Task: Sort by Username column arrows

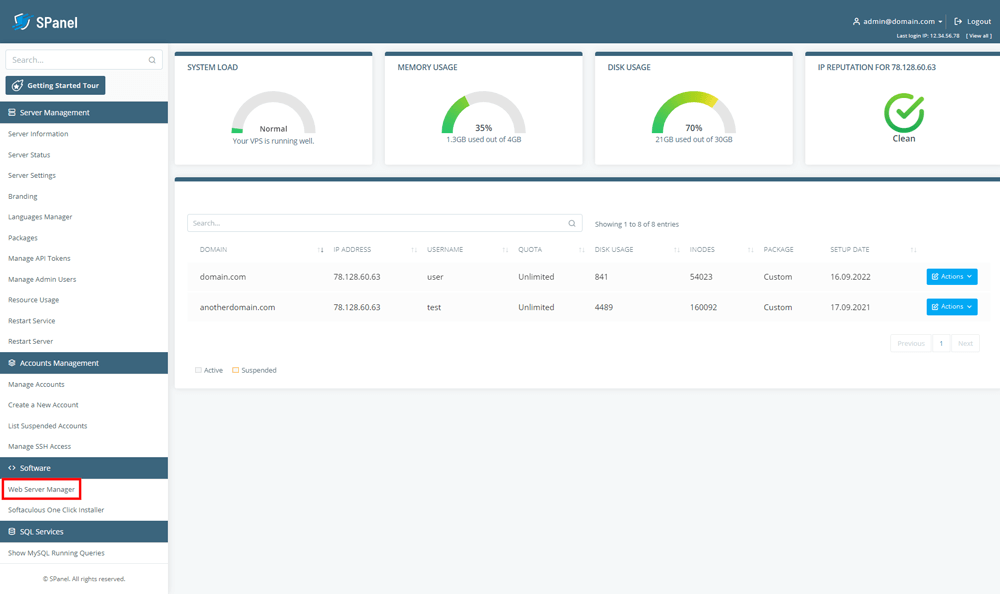Action: coord(505,250)
